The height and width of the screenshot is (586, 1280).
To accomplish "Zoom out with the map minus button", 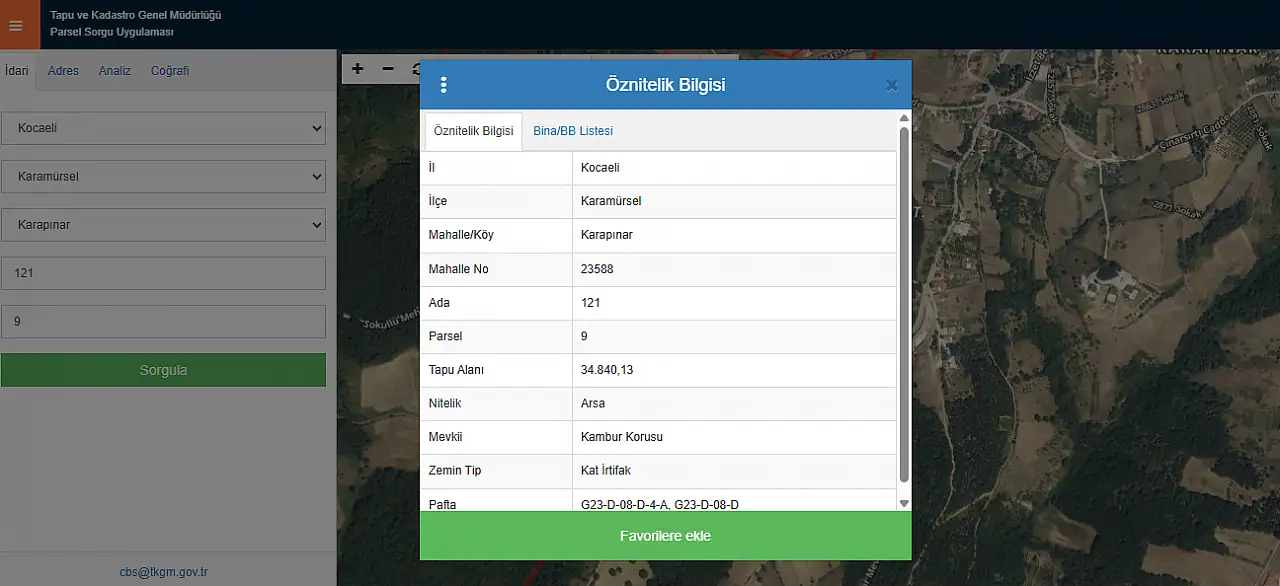I will tap(388, 69).
